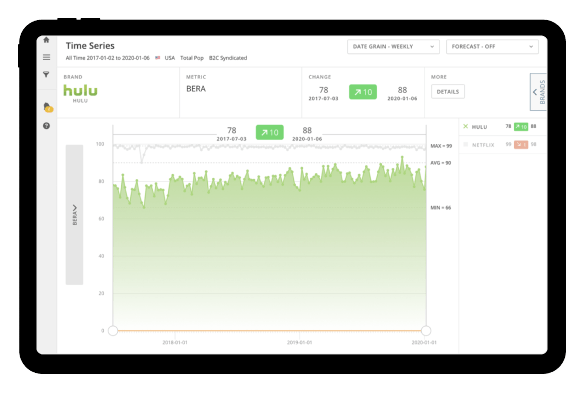Open the filter funnel icon
The width and height of the screenshot is (588, 396).
(x=46, y=74)
